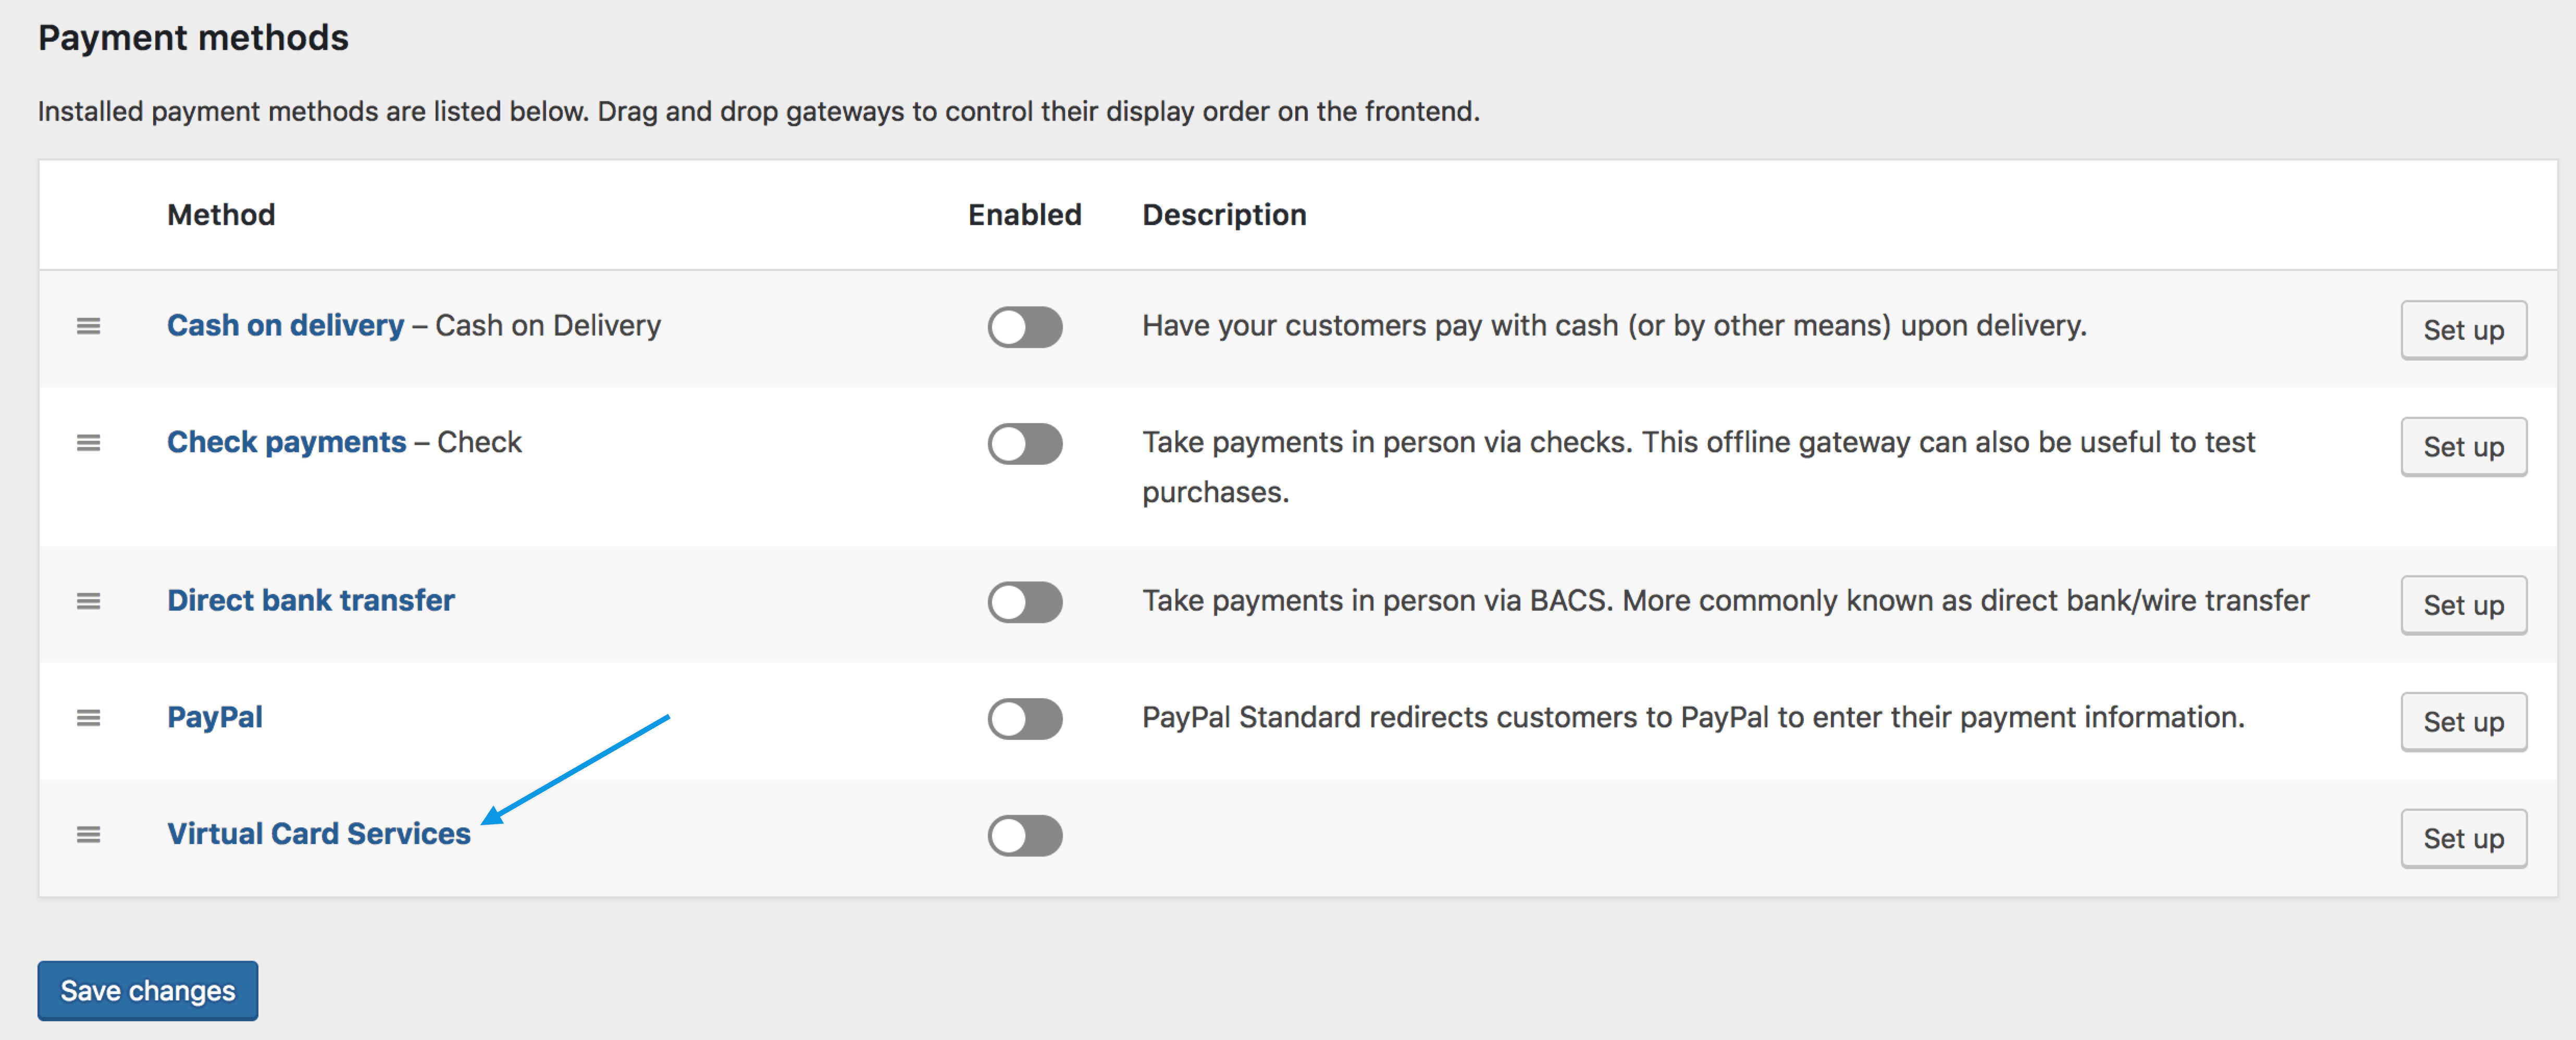2576x1040 pixels.
Task: Click the Save changes button
Action: [x=148, y=991]
